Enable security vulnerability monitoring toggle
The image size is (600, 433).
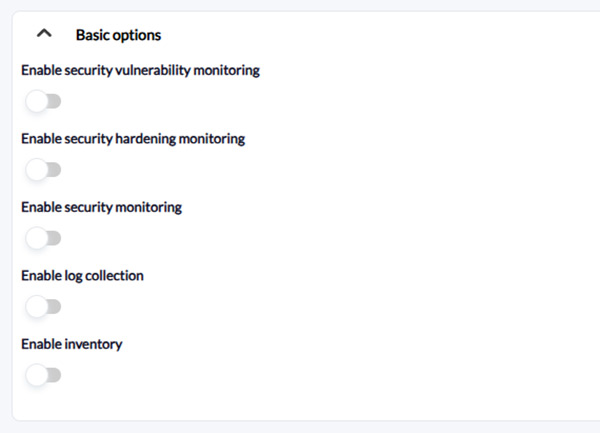(x=44, y=101)
